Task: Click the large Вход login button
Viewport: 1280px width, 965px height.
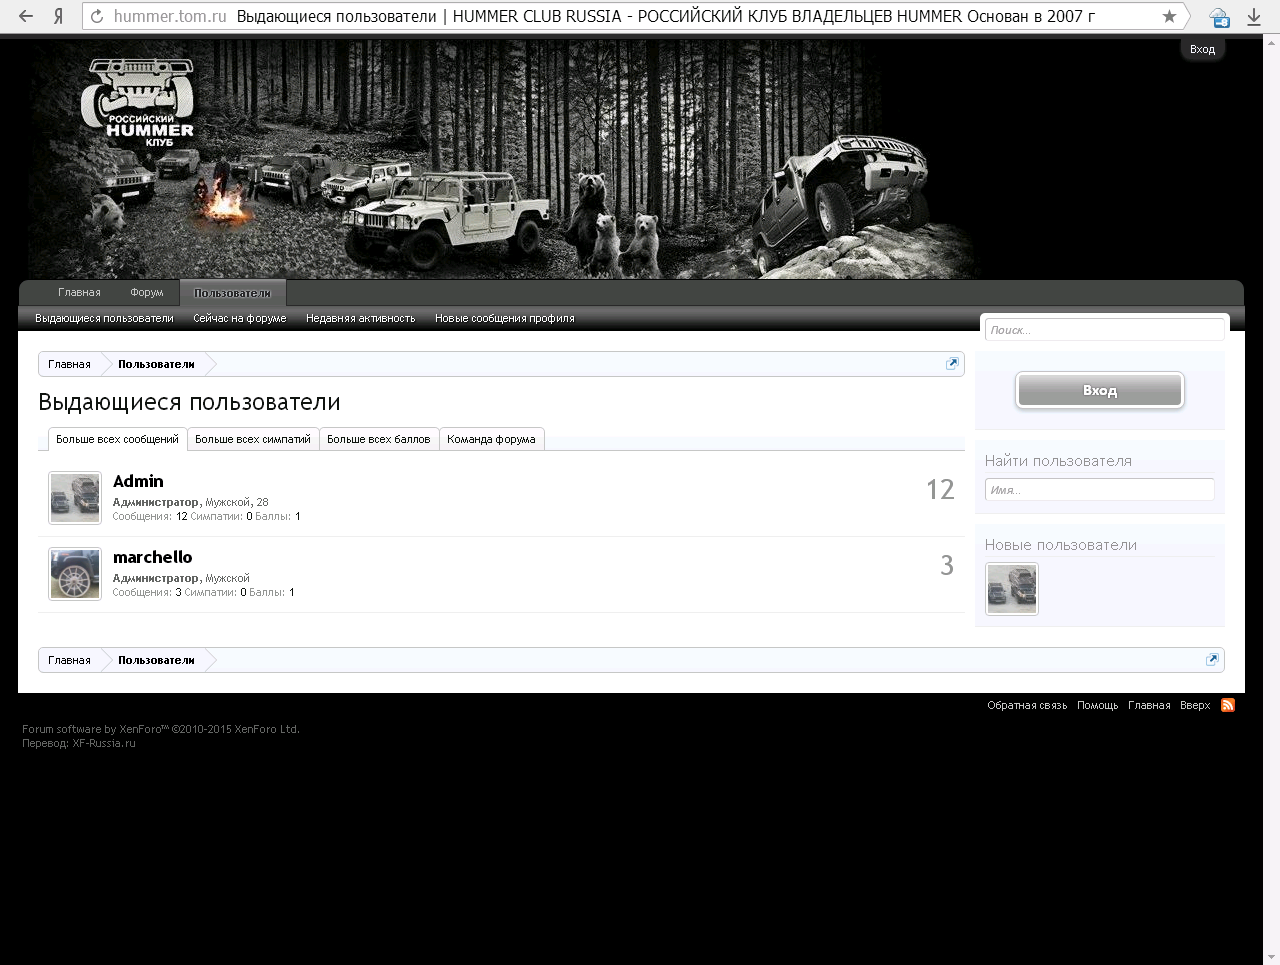Action: tap(1100, 390)
